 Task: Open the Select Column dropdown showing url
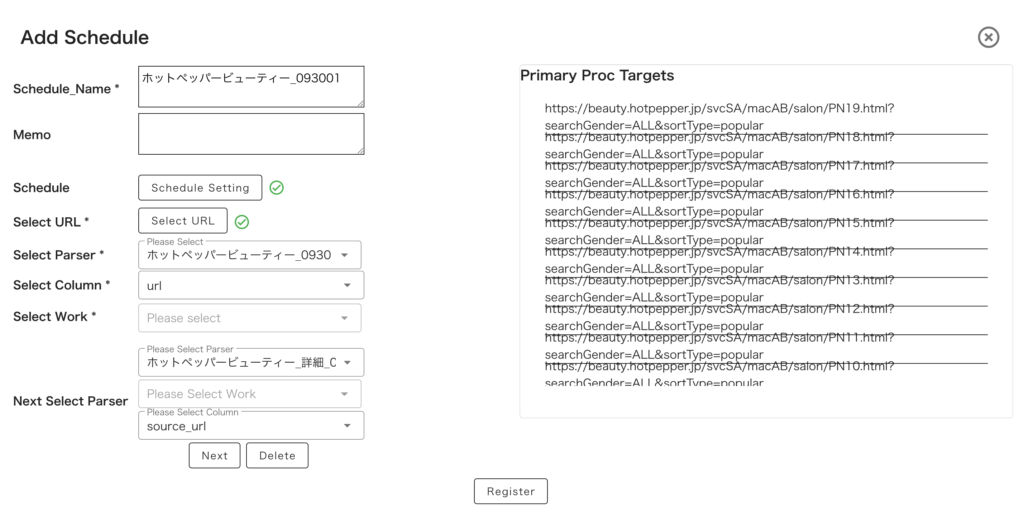[x=250, y=286]
